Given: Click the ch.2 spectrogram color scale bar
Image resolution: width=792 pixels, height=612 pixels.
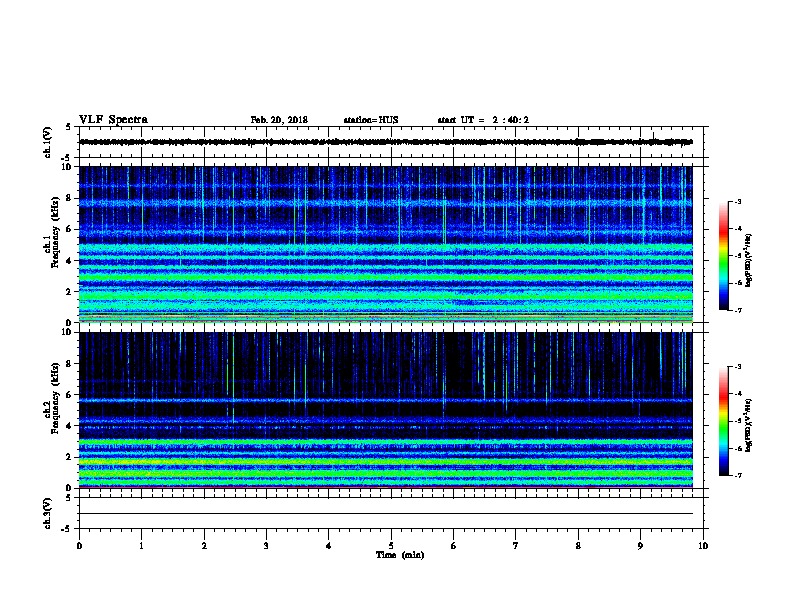Looking at the screenshot, I should point(724,421).
